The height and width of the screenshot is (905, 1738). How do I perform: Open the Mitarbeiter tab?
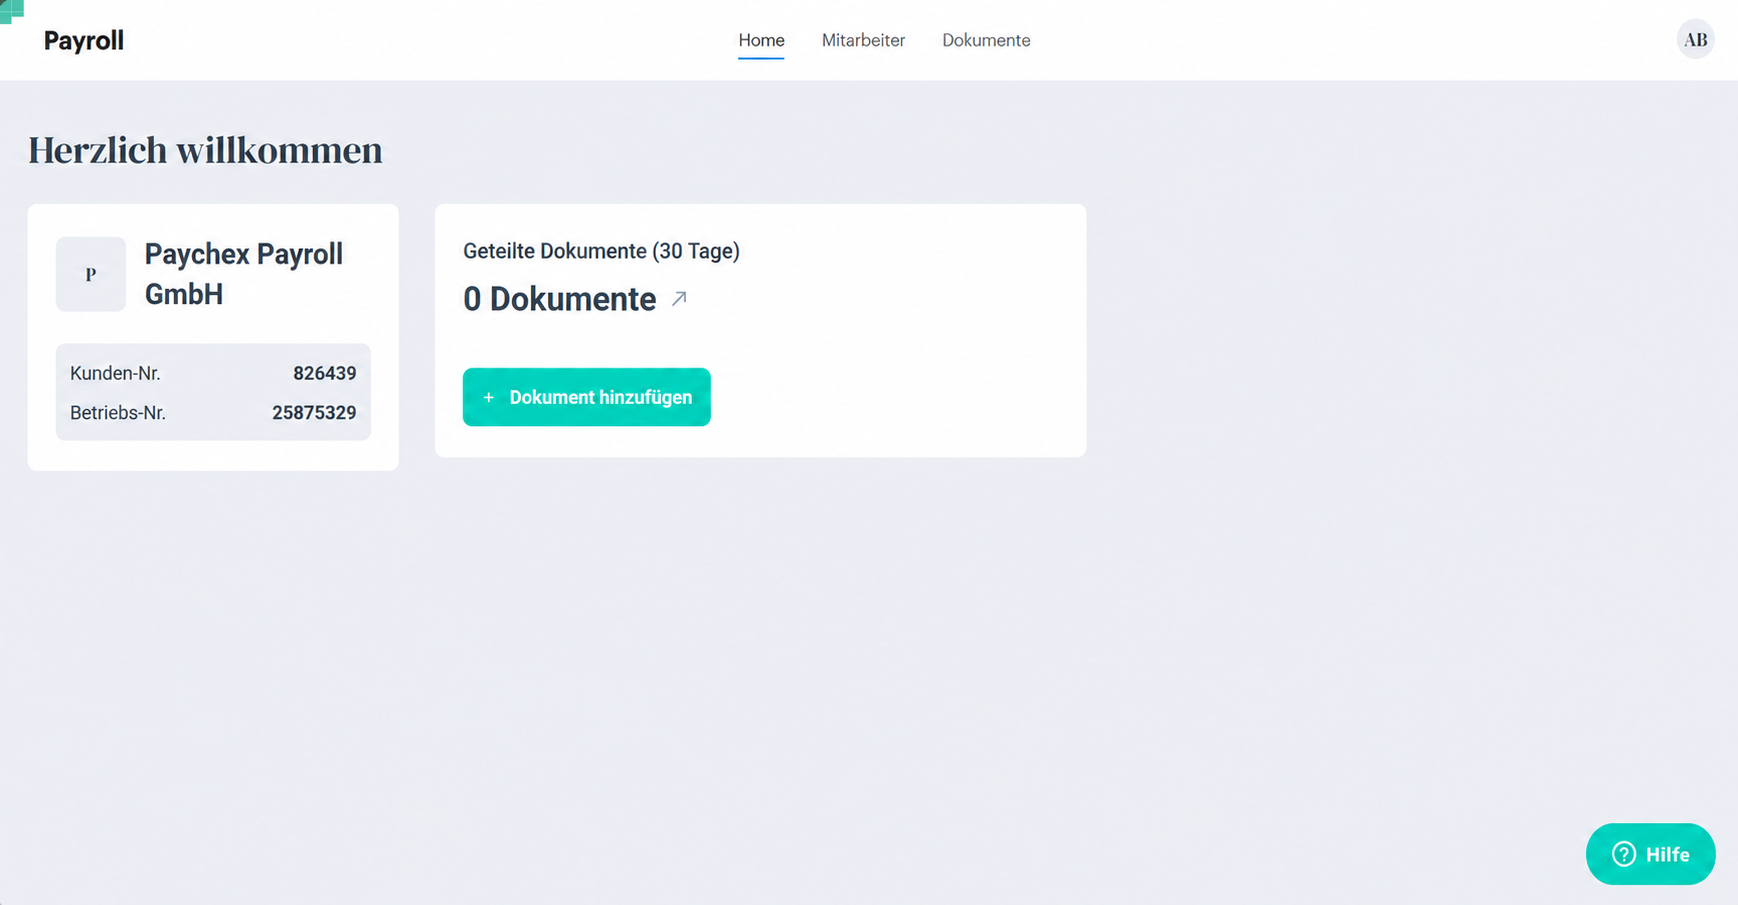[863, 40]
